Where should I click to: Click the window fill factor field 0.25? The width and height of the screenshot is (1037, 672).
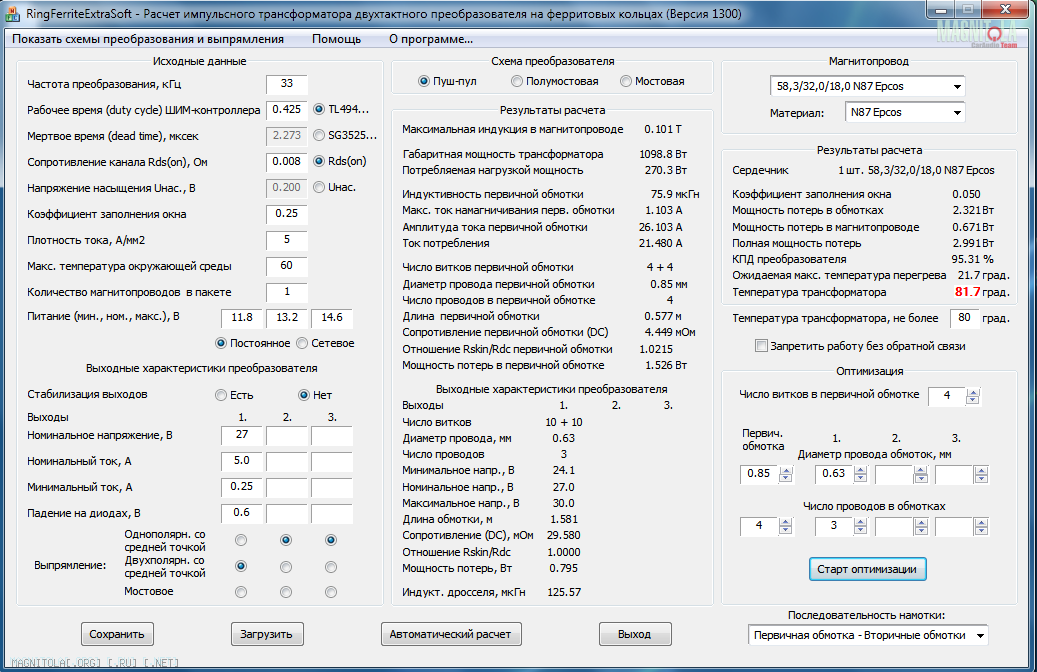pos(286,214)
